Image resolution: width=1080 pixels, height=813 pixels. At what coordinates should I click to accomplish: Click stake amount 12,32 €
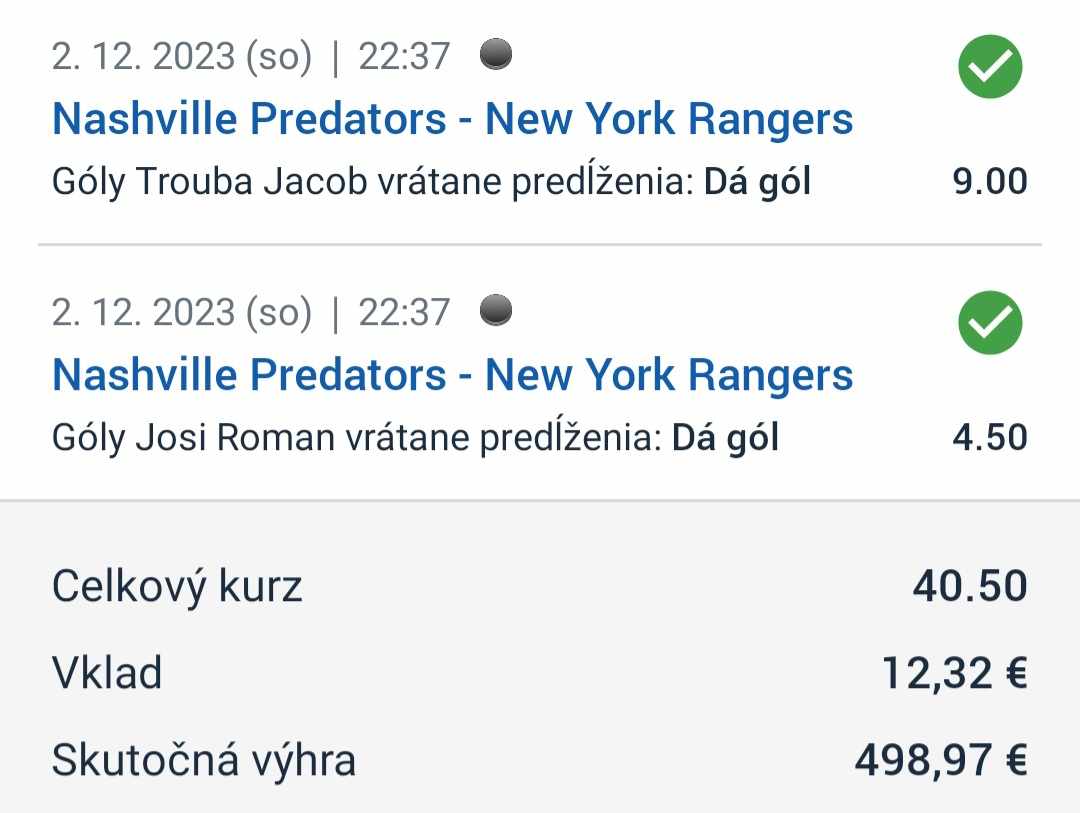click(x=955, y=673)
